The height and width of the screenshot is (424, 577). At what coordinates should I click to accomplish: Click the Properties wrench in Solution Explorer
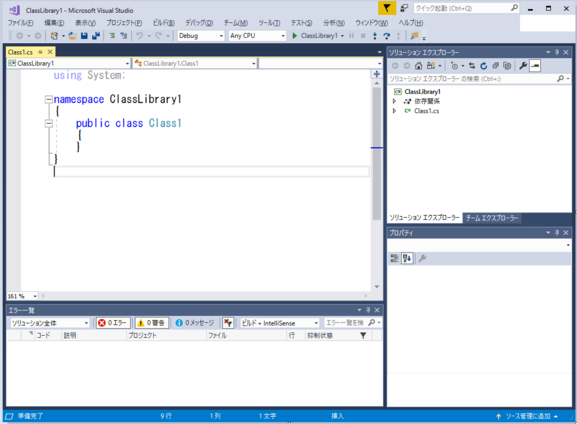click(x=523, y=66)
